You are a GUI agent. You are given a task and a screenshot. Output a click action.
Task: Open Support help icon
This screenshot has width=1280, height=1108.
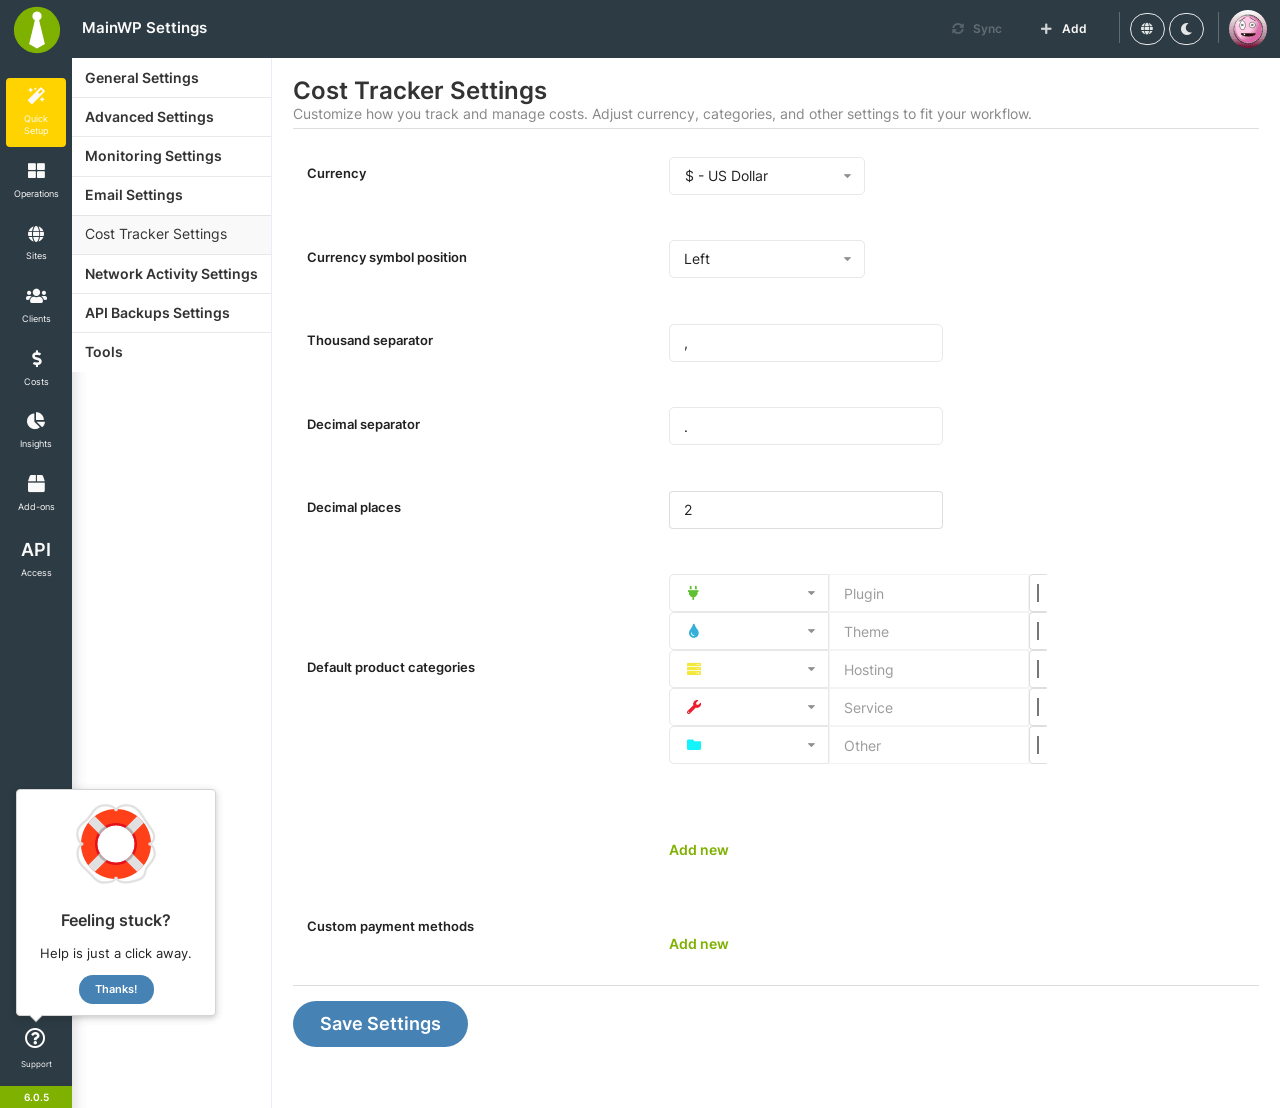click(x=35, y=1038)
